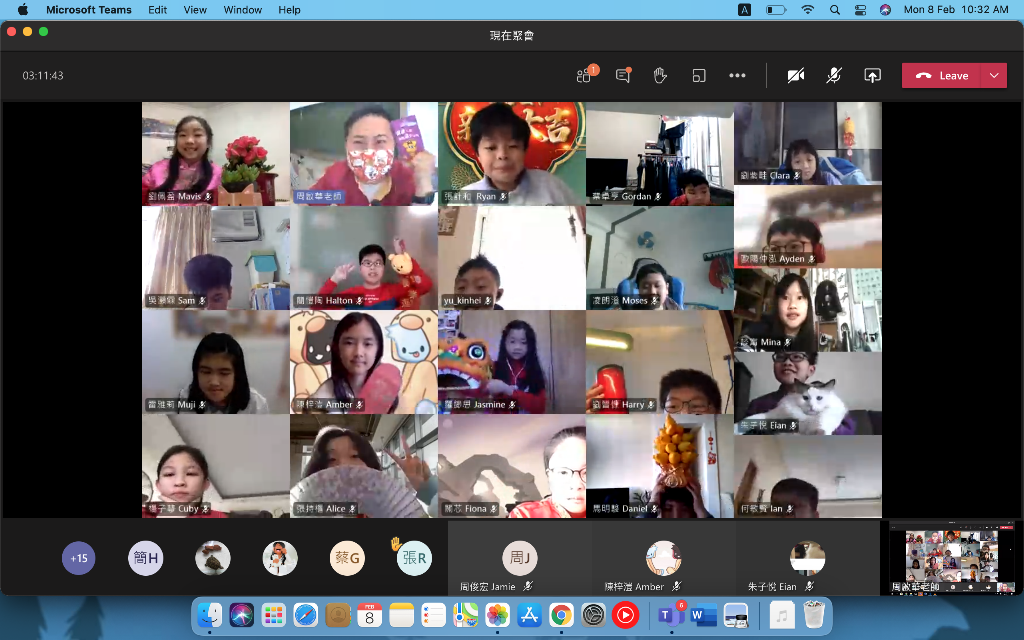Open Preview from the Dock
The image size is (1024, 640).
coord(735,615)
